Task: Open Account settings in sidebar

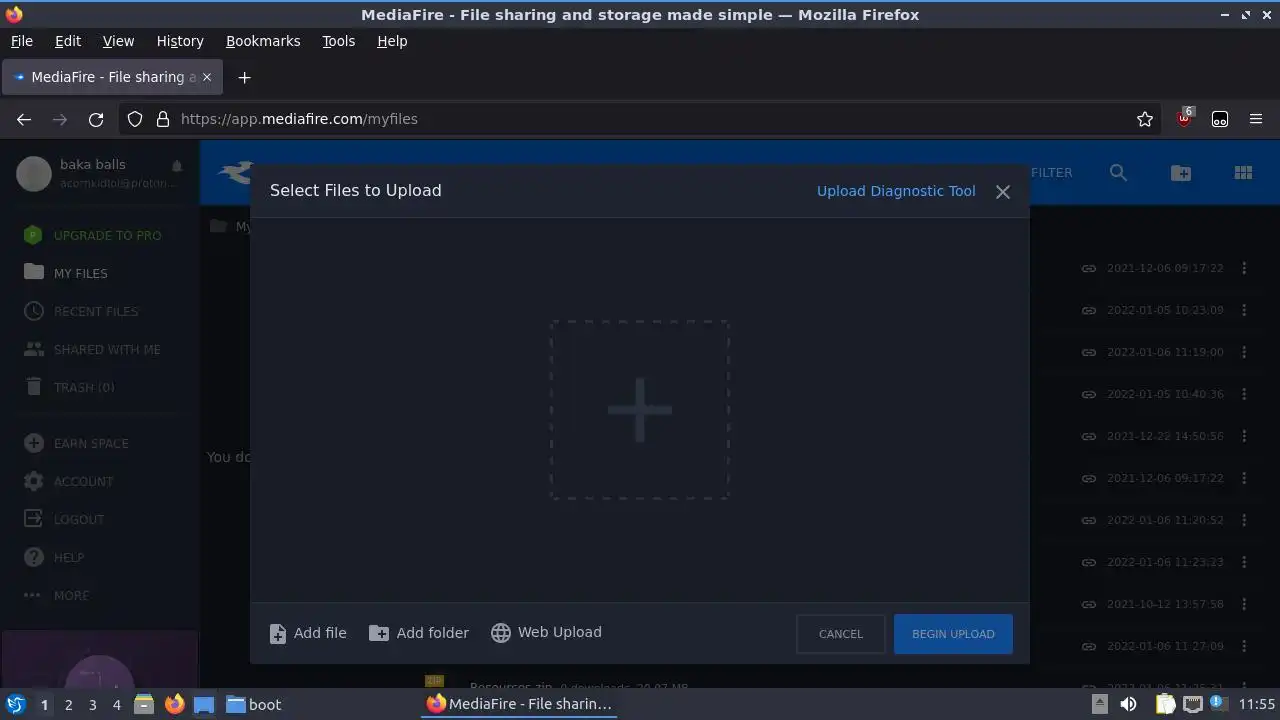Action: tap(68, 481)
